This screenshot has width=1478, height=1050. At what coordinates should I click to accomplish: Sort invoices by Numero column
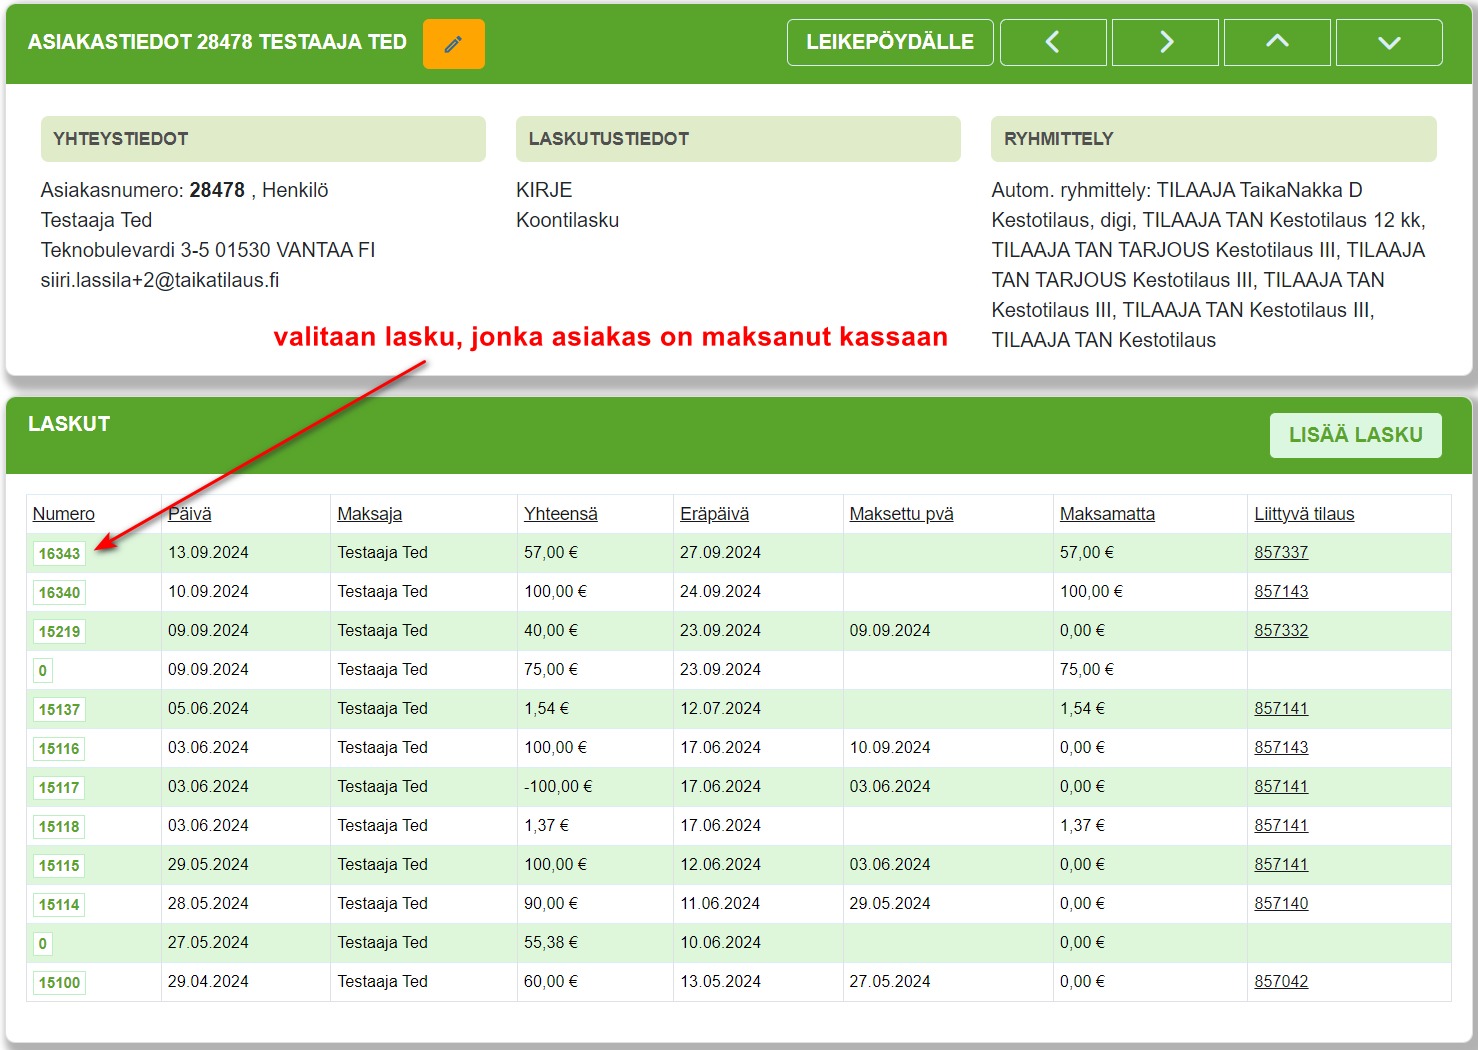(x=64, y=514)
